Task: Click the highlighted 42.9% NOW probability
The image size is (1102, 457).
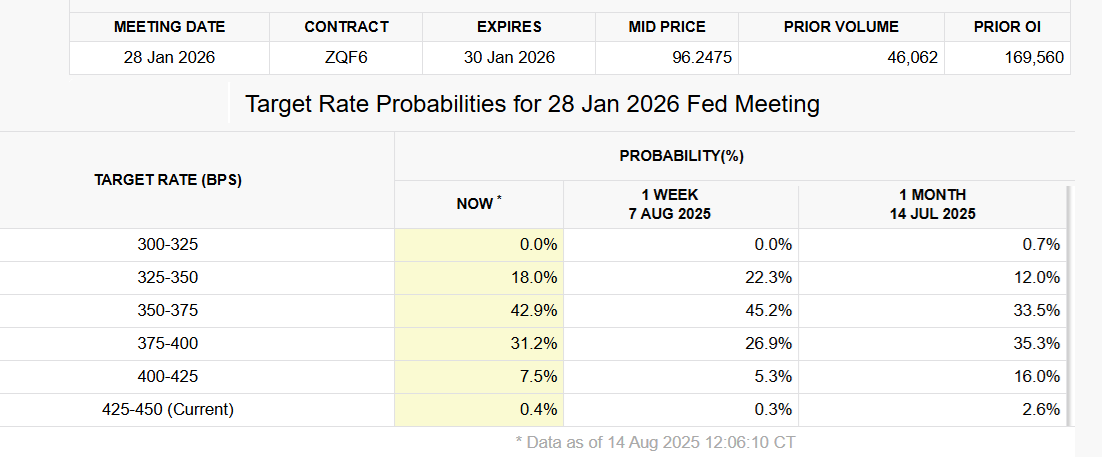Action: coord(533,311)
